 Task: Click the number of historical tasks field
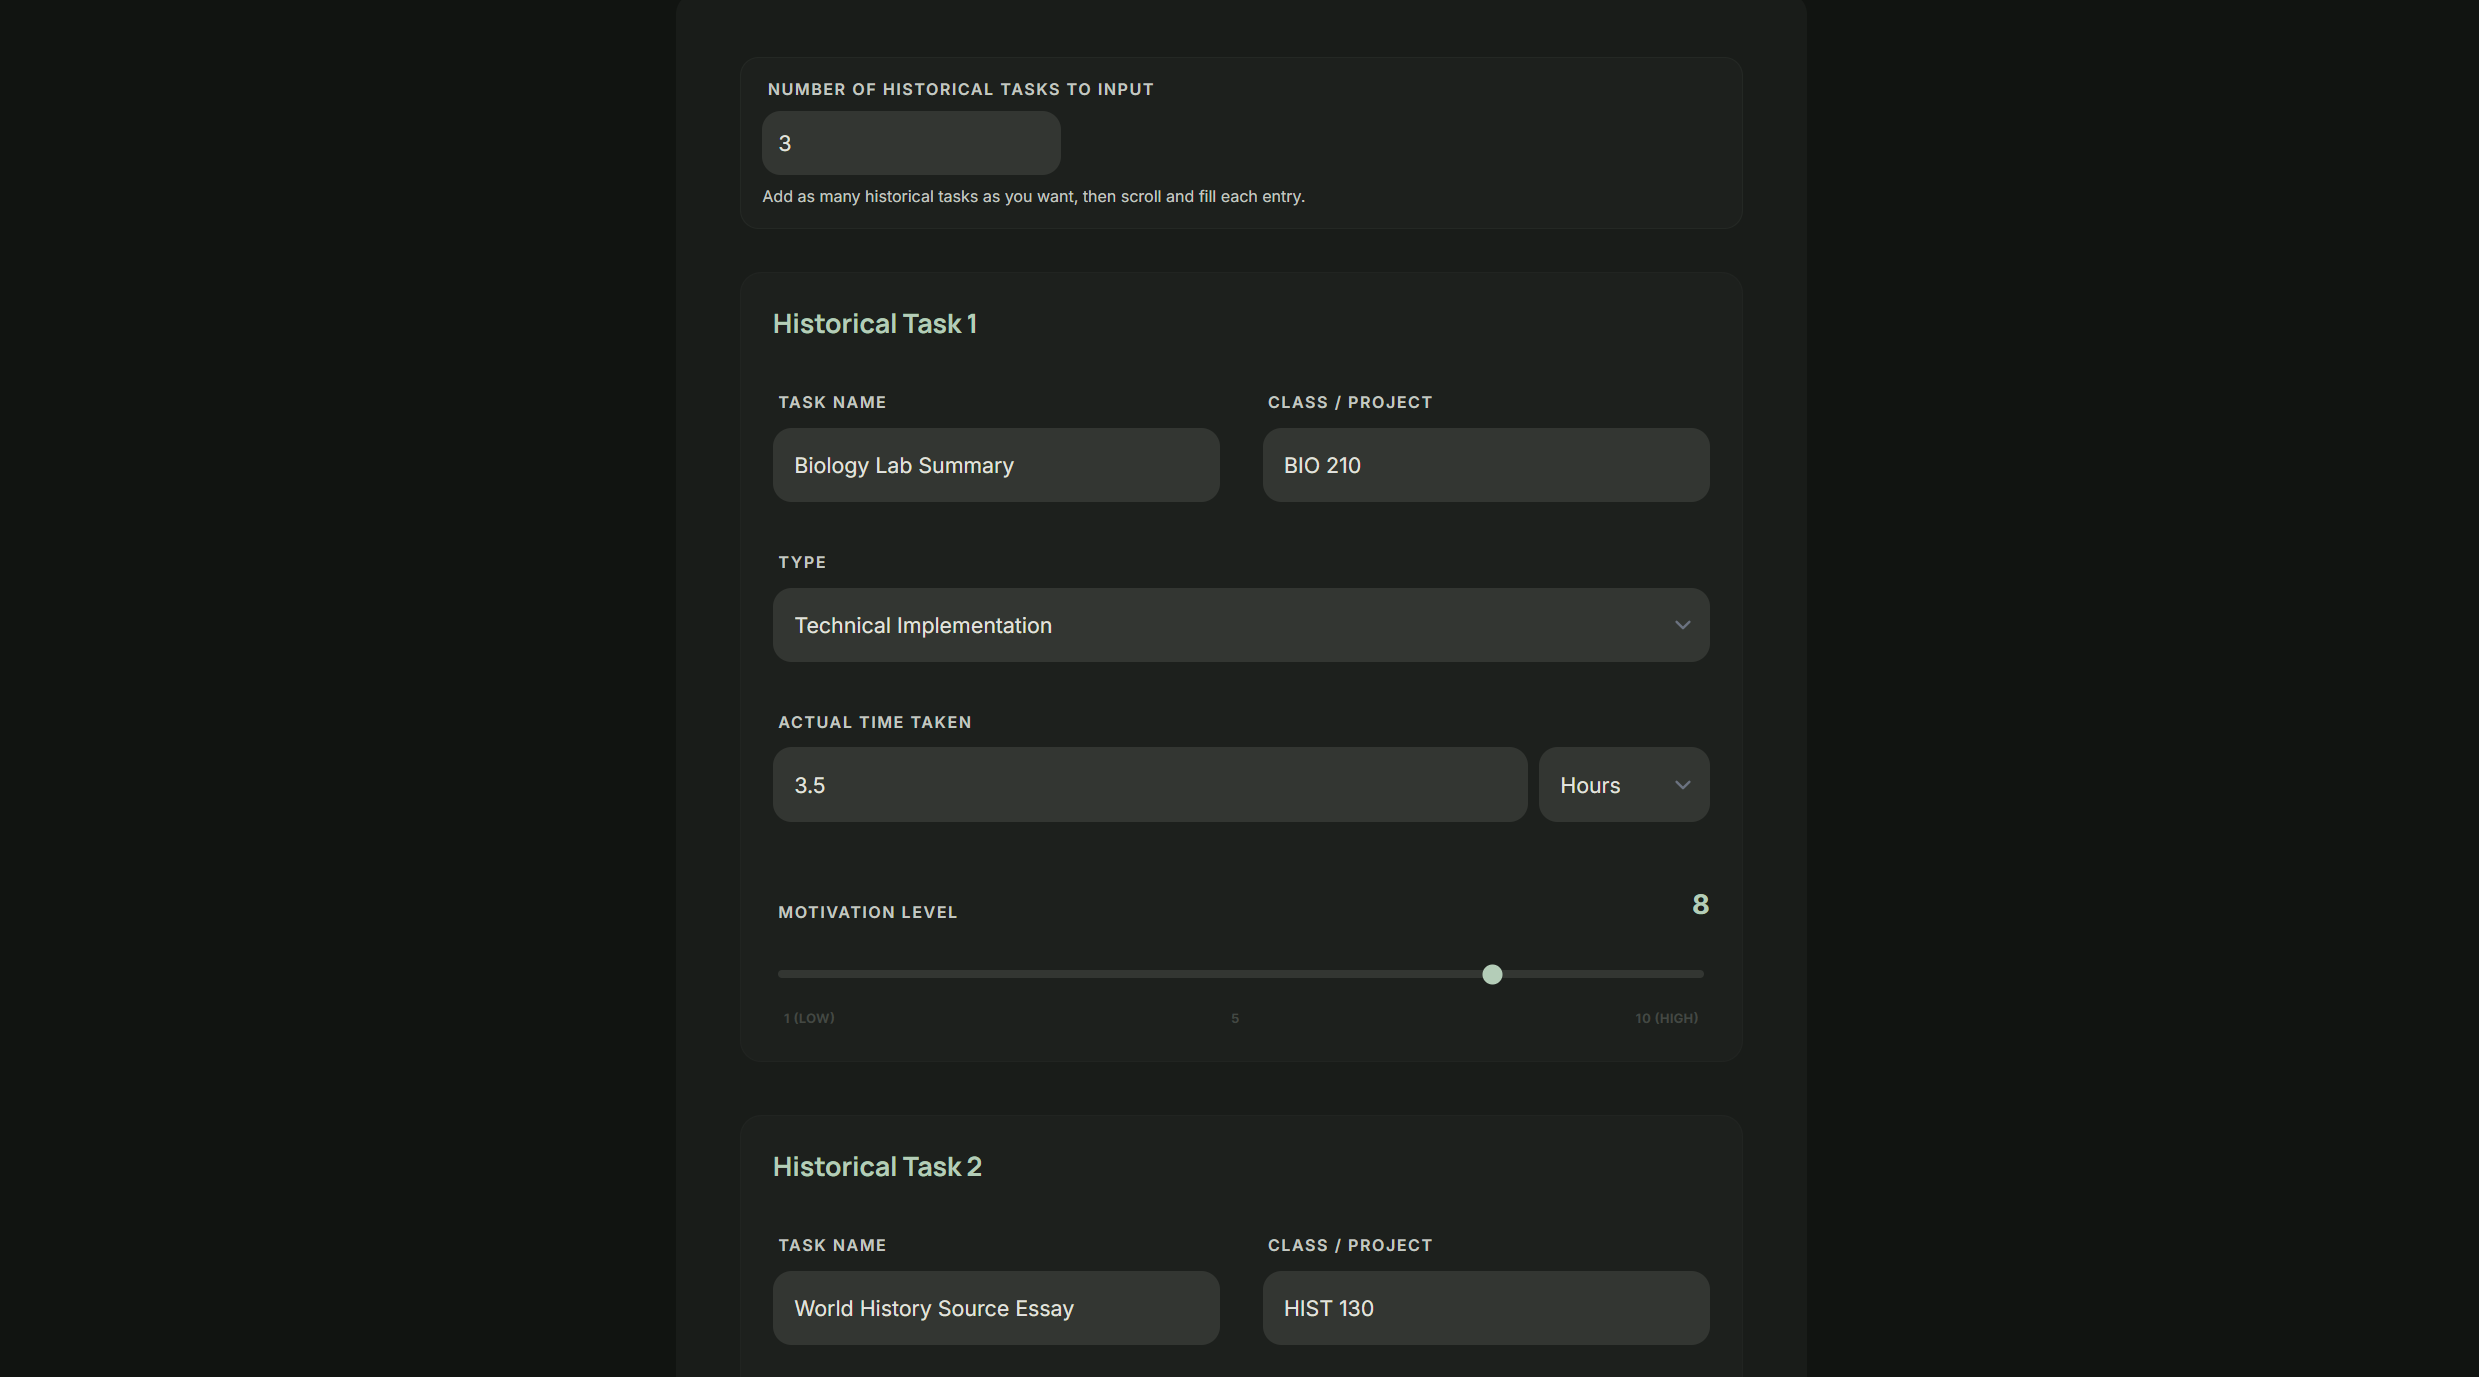(910, 143)
